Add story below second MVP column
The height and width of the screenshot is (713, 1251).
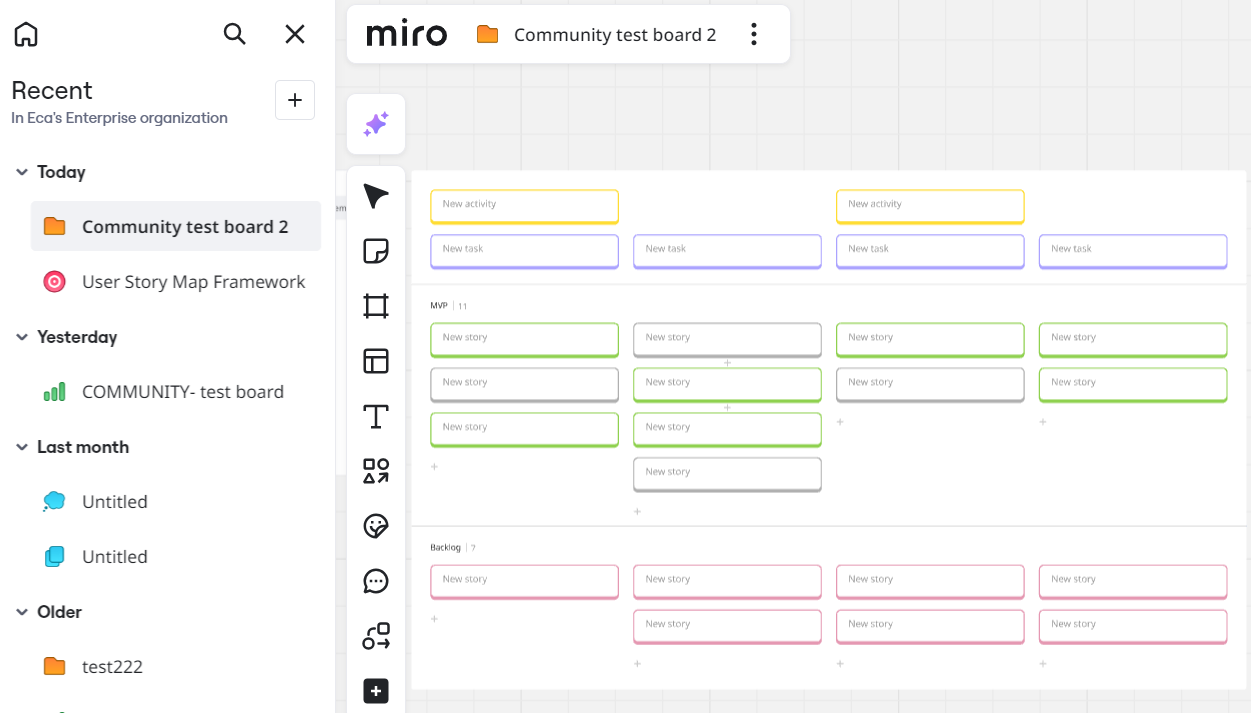click(637, 512)
